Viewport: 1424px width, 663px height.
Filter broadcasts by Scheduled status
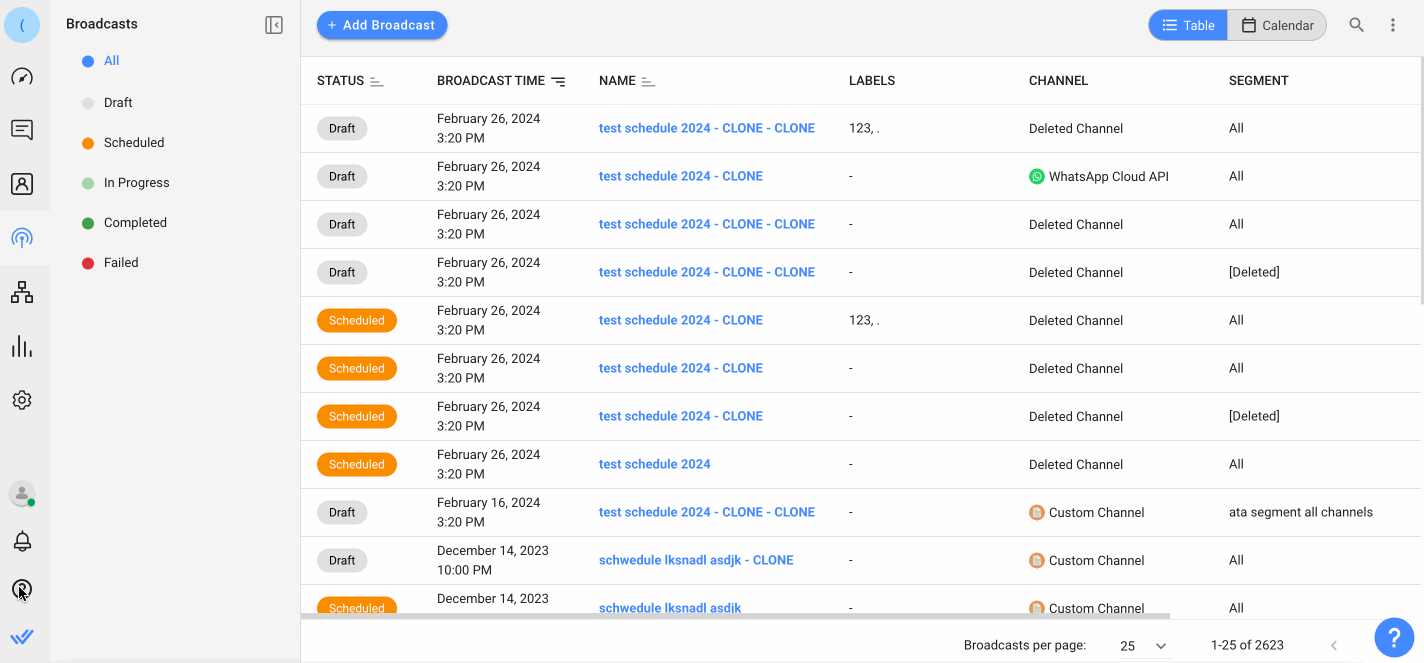(133, 143)
